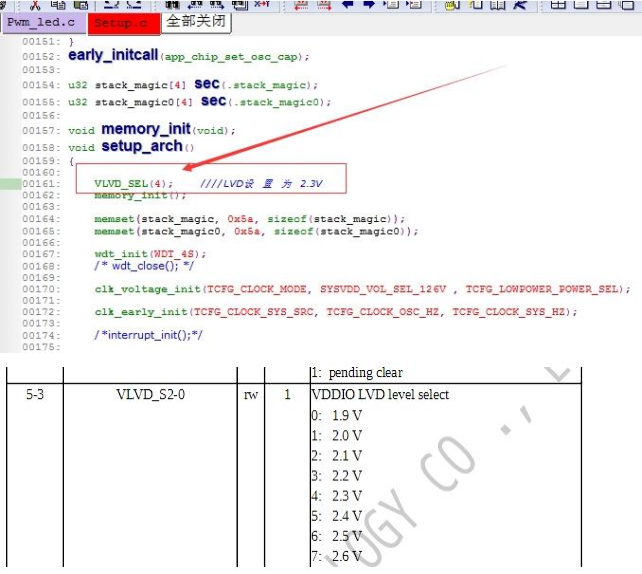Click the LVD 2.3V comment text
This screenshot has height=574, width=642.
(x=261, y=183)
